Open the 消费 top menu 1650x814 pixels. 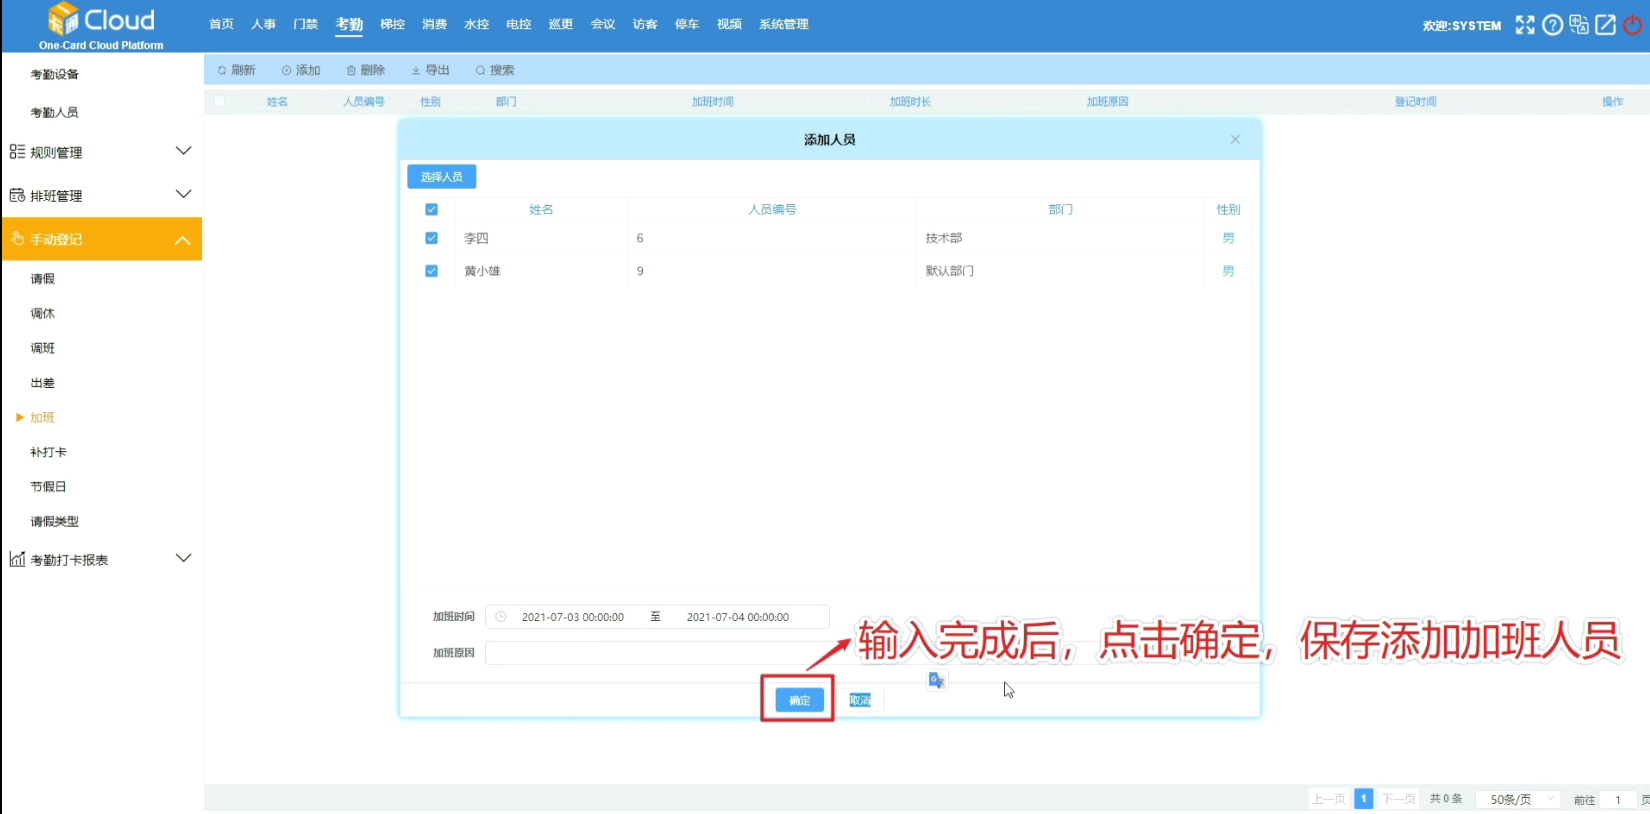point(434,24)
